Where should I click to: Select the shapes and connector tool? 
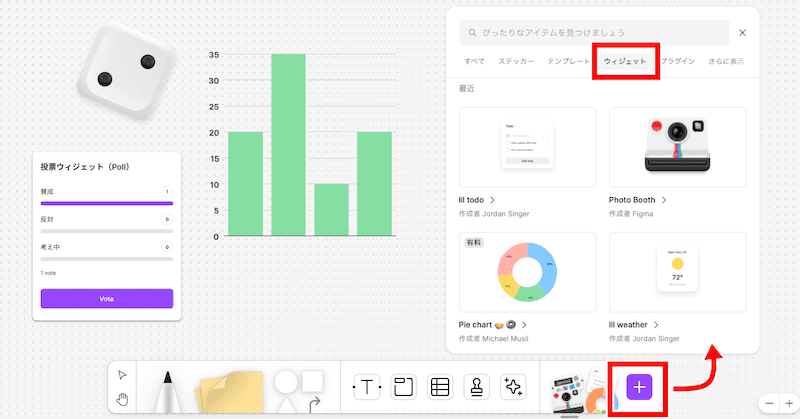click(x=298, y=389)
